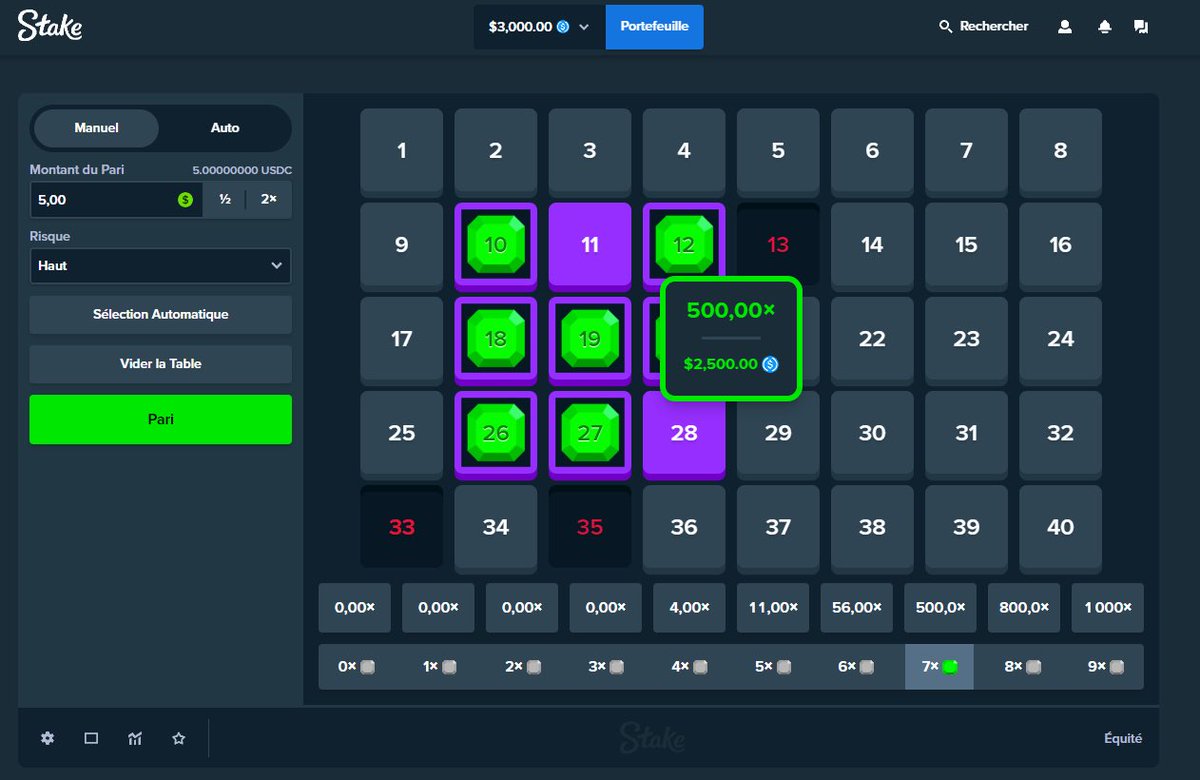Viewport: 1200px width, 780px height.
Task: Click the green Pari button
Action: click(161, 419)
